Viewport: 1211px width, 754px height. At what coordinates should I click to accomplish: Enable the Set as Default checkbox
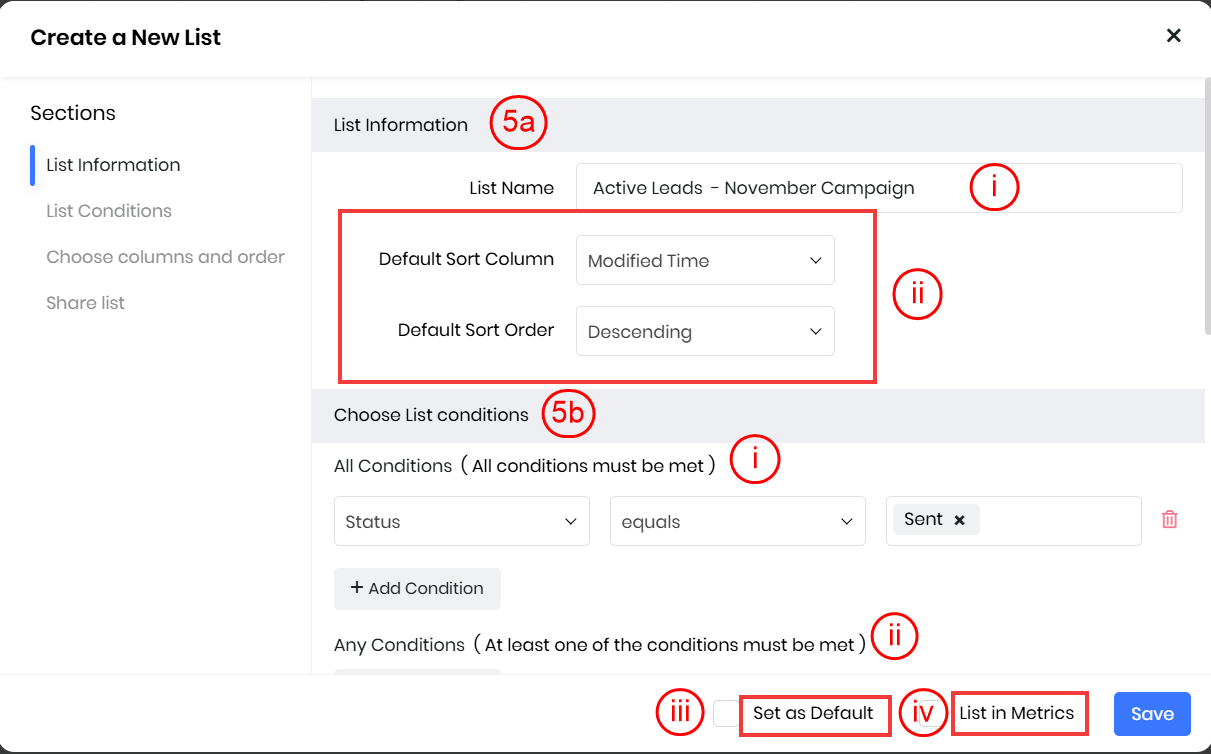pyautogui.click(x=726, y=713)
